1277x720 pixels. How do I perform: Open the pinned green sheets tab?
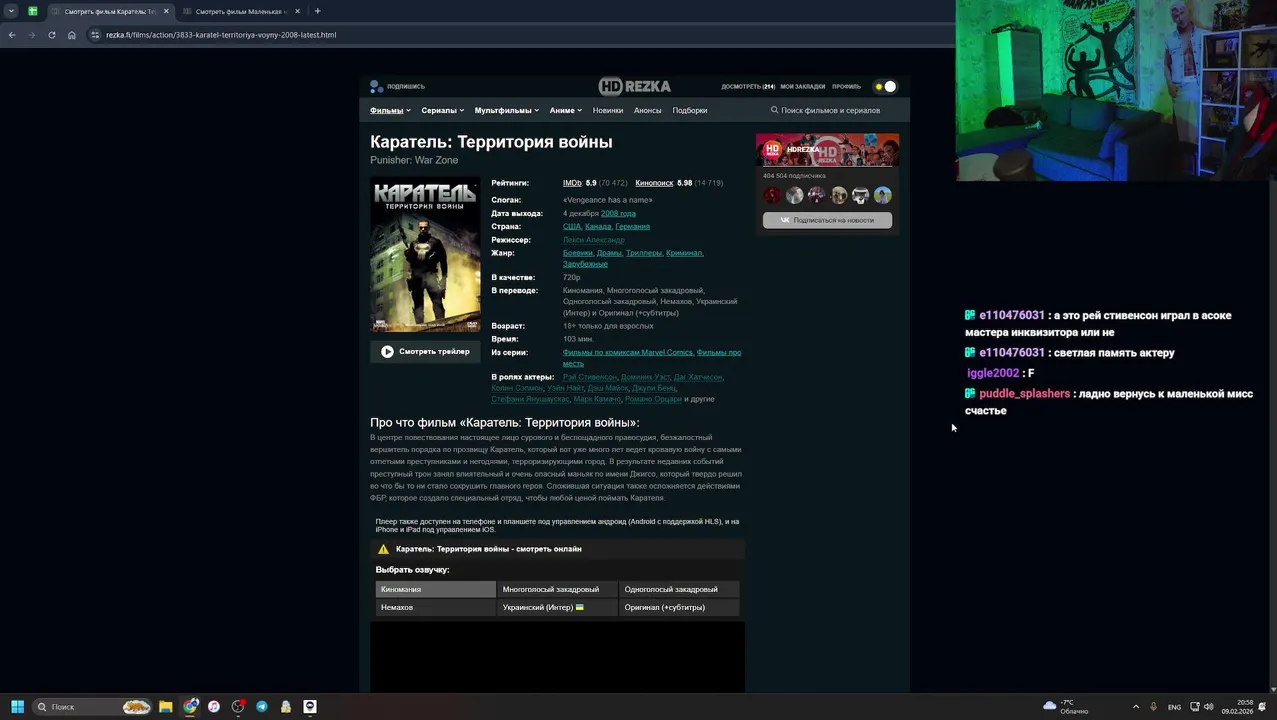32,11
